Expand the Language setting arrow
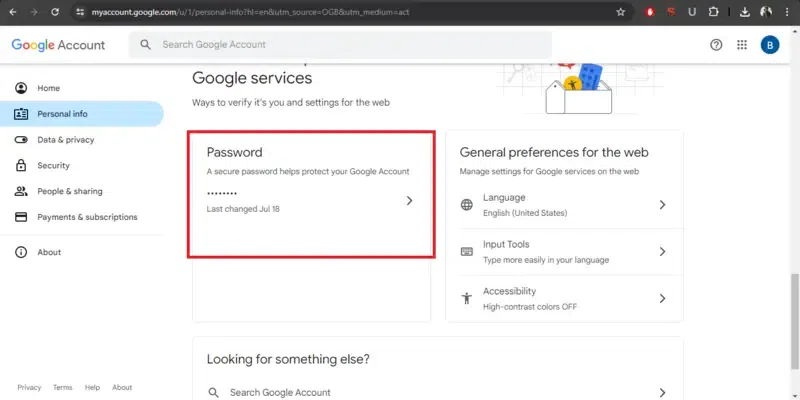Screen dimensions: 800x400 (662, 205)
